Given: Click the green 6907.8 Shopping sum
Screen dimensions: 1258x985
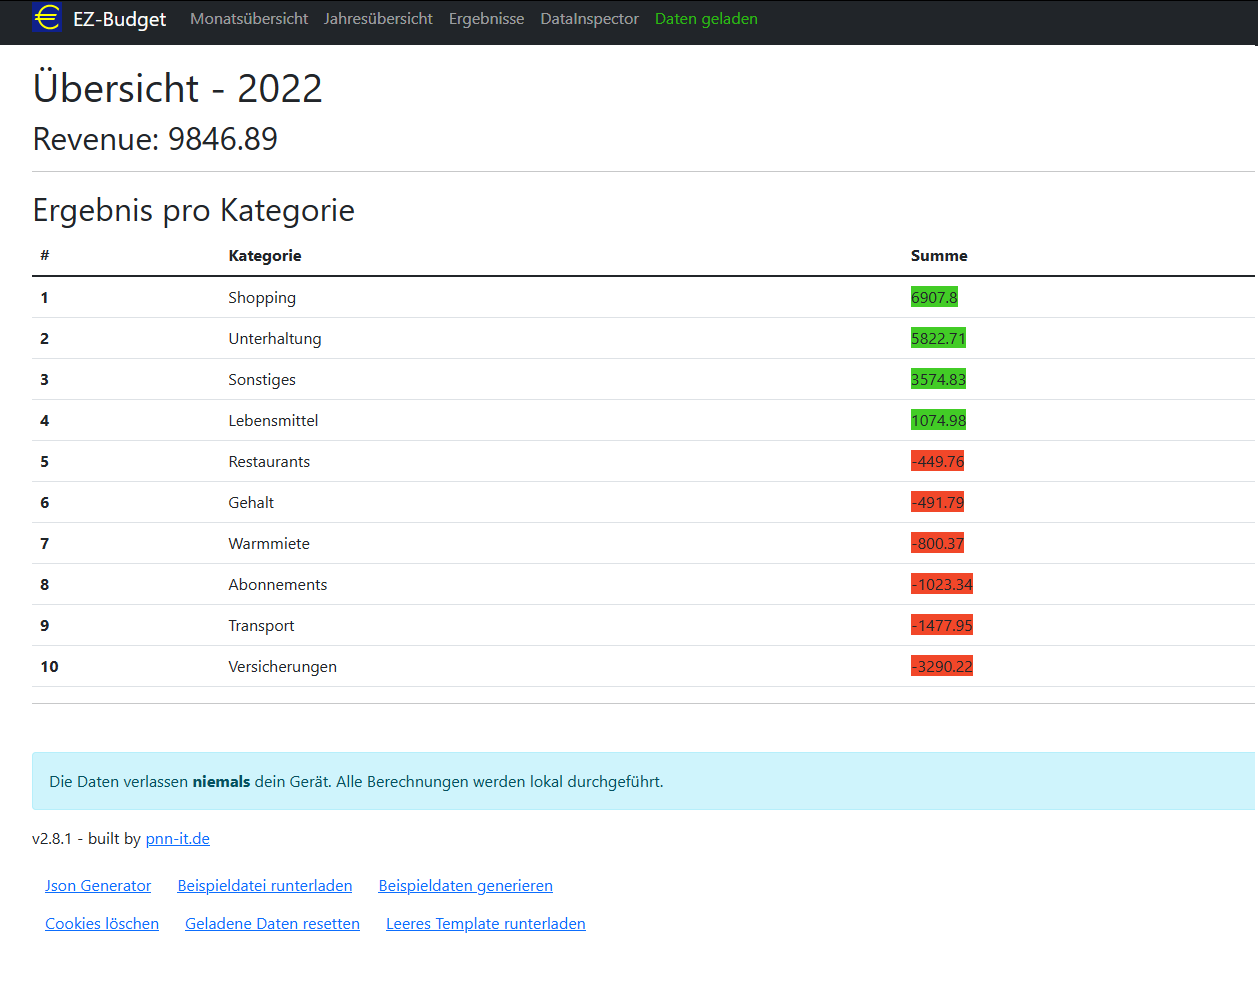Looking at the screenshot, I should coord(934,297).
